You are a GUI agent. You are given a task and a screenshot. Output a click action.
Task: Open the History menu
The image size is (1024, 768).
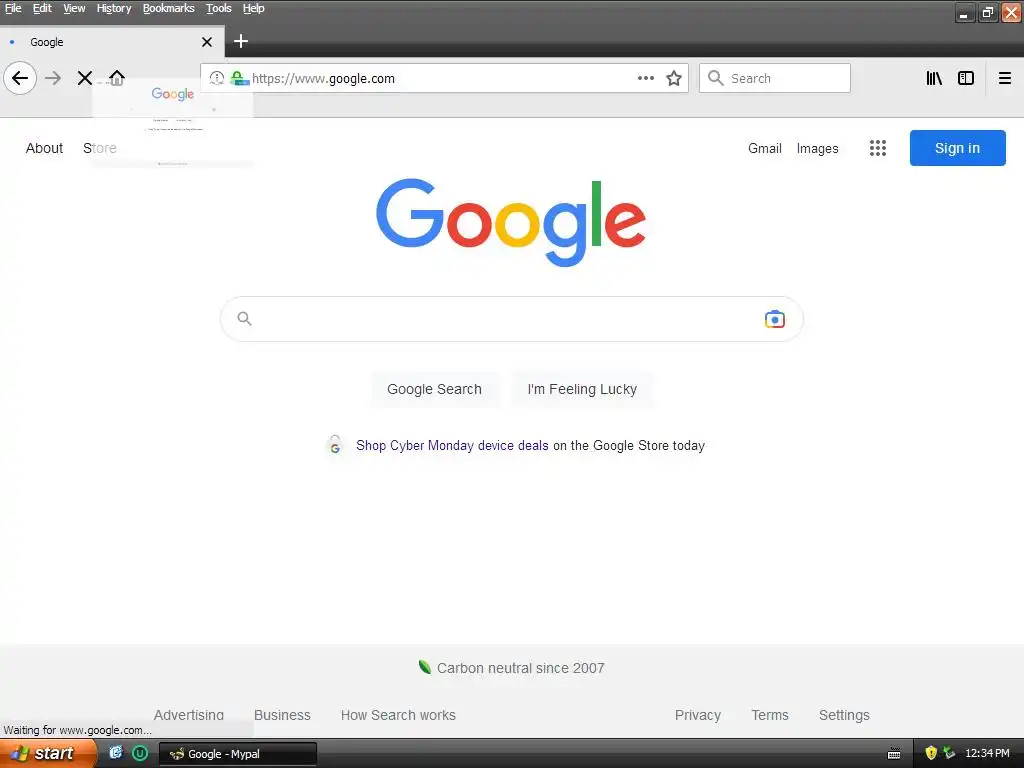point(114,8)
